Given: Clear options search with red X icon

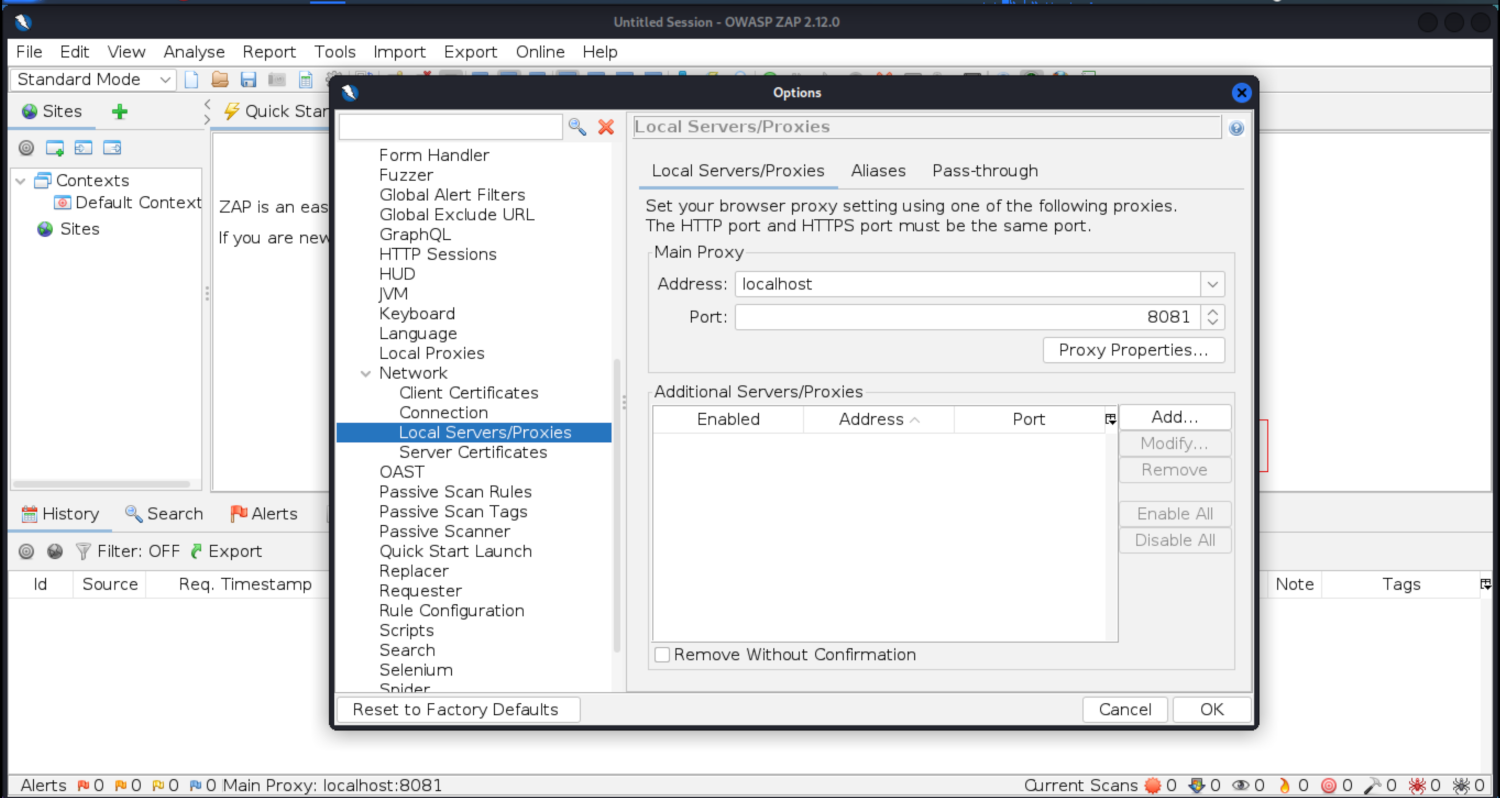Looking at the screenshot, I should click(x=605, y=126).
